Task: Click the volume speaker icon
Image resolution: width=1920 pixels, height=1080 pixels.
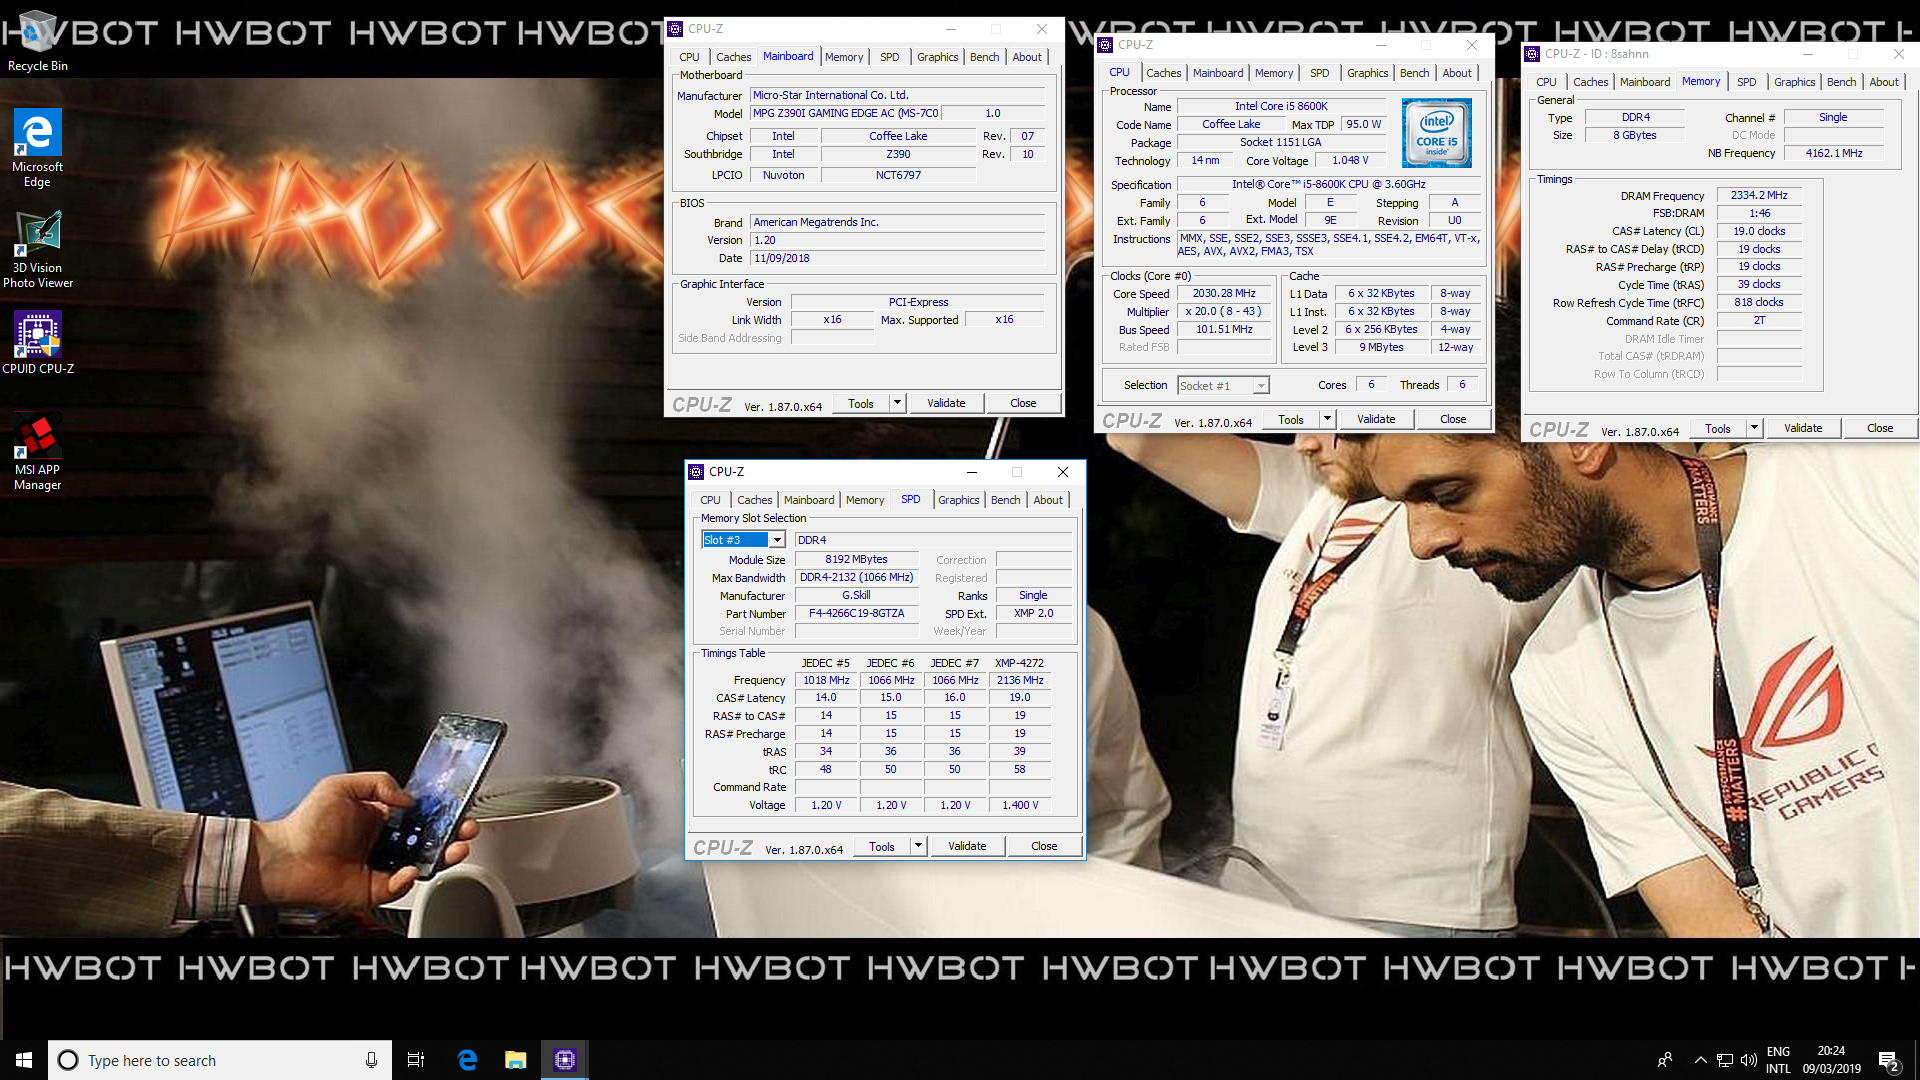Action: tap(1748, 1060)
